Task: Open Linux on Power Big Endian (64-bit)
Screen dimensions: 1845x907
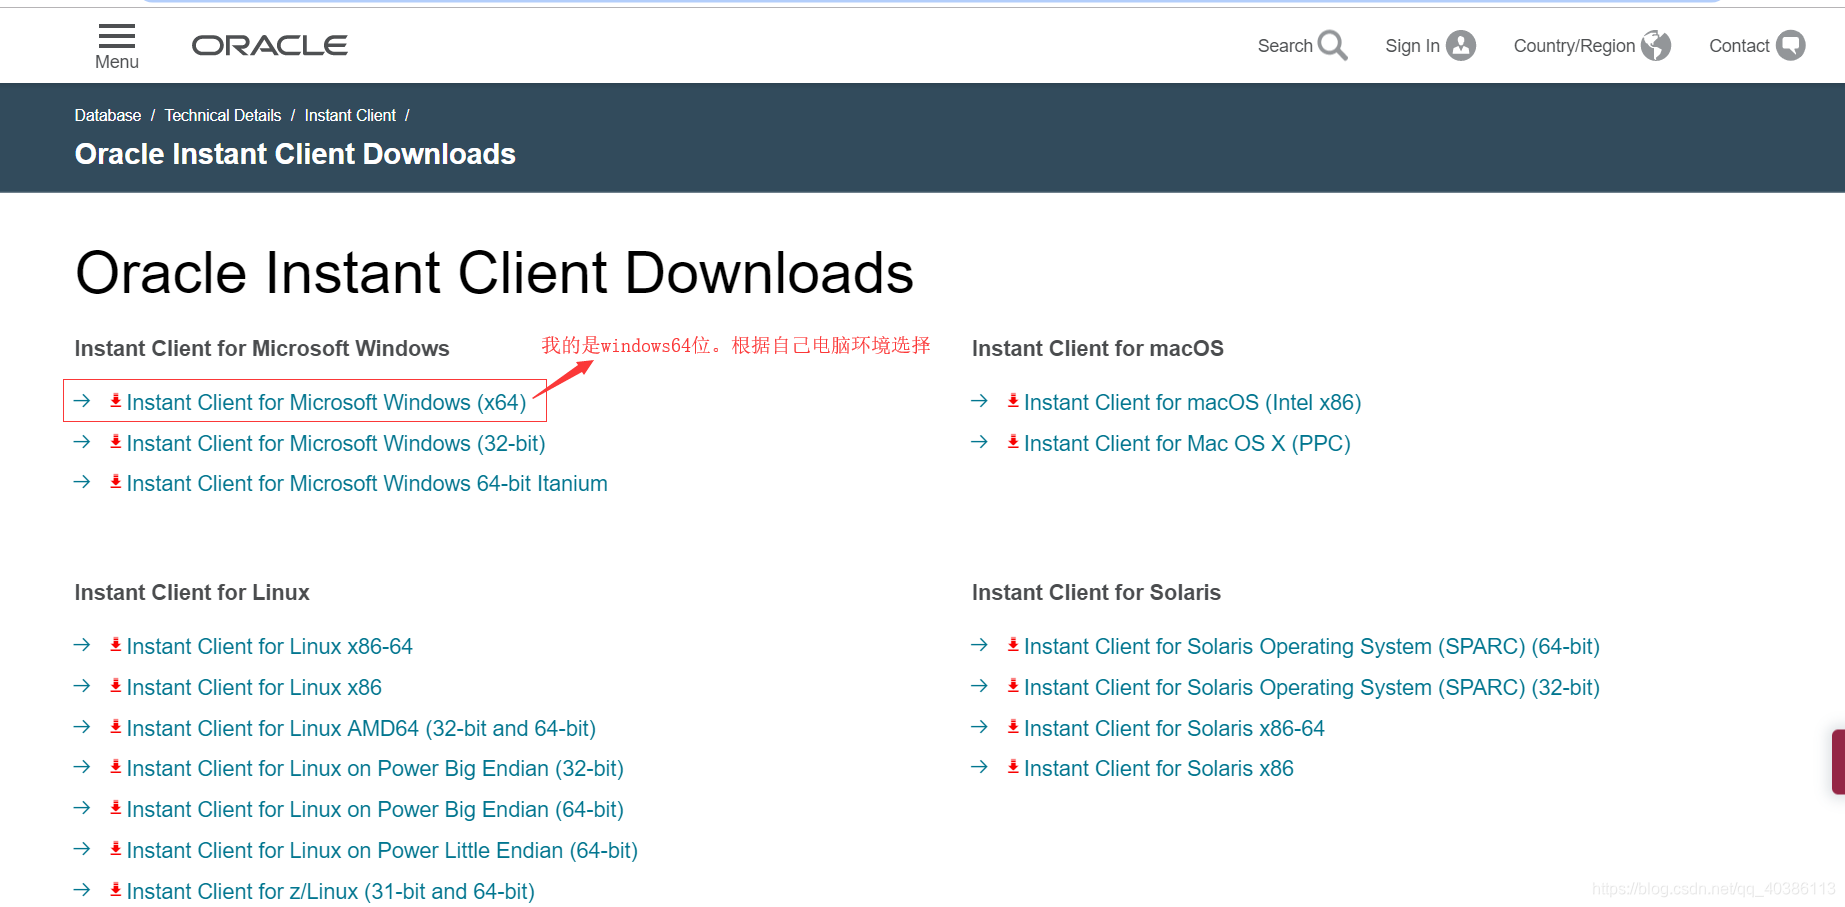Action: tap(375, 809)
